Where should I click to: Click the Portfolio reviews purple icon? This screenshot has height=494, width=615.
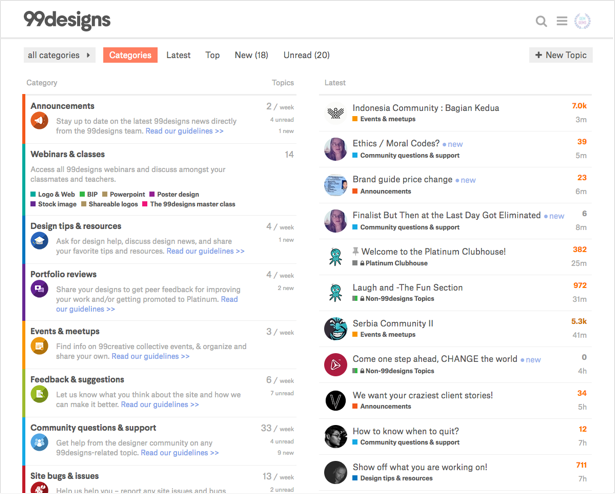pyautogui.click(x=39, y=289)
